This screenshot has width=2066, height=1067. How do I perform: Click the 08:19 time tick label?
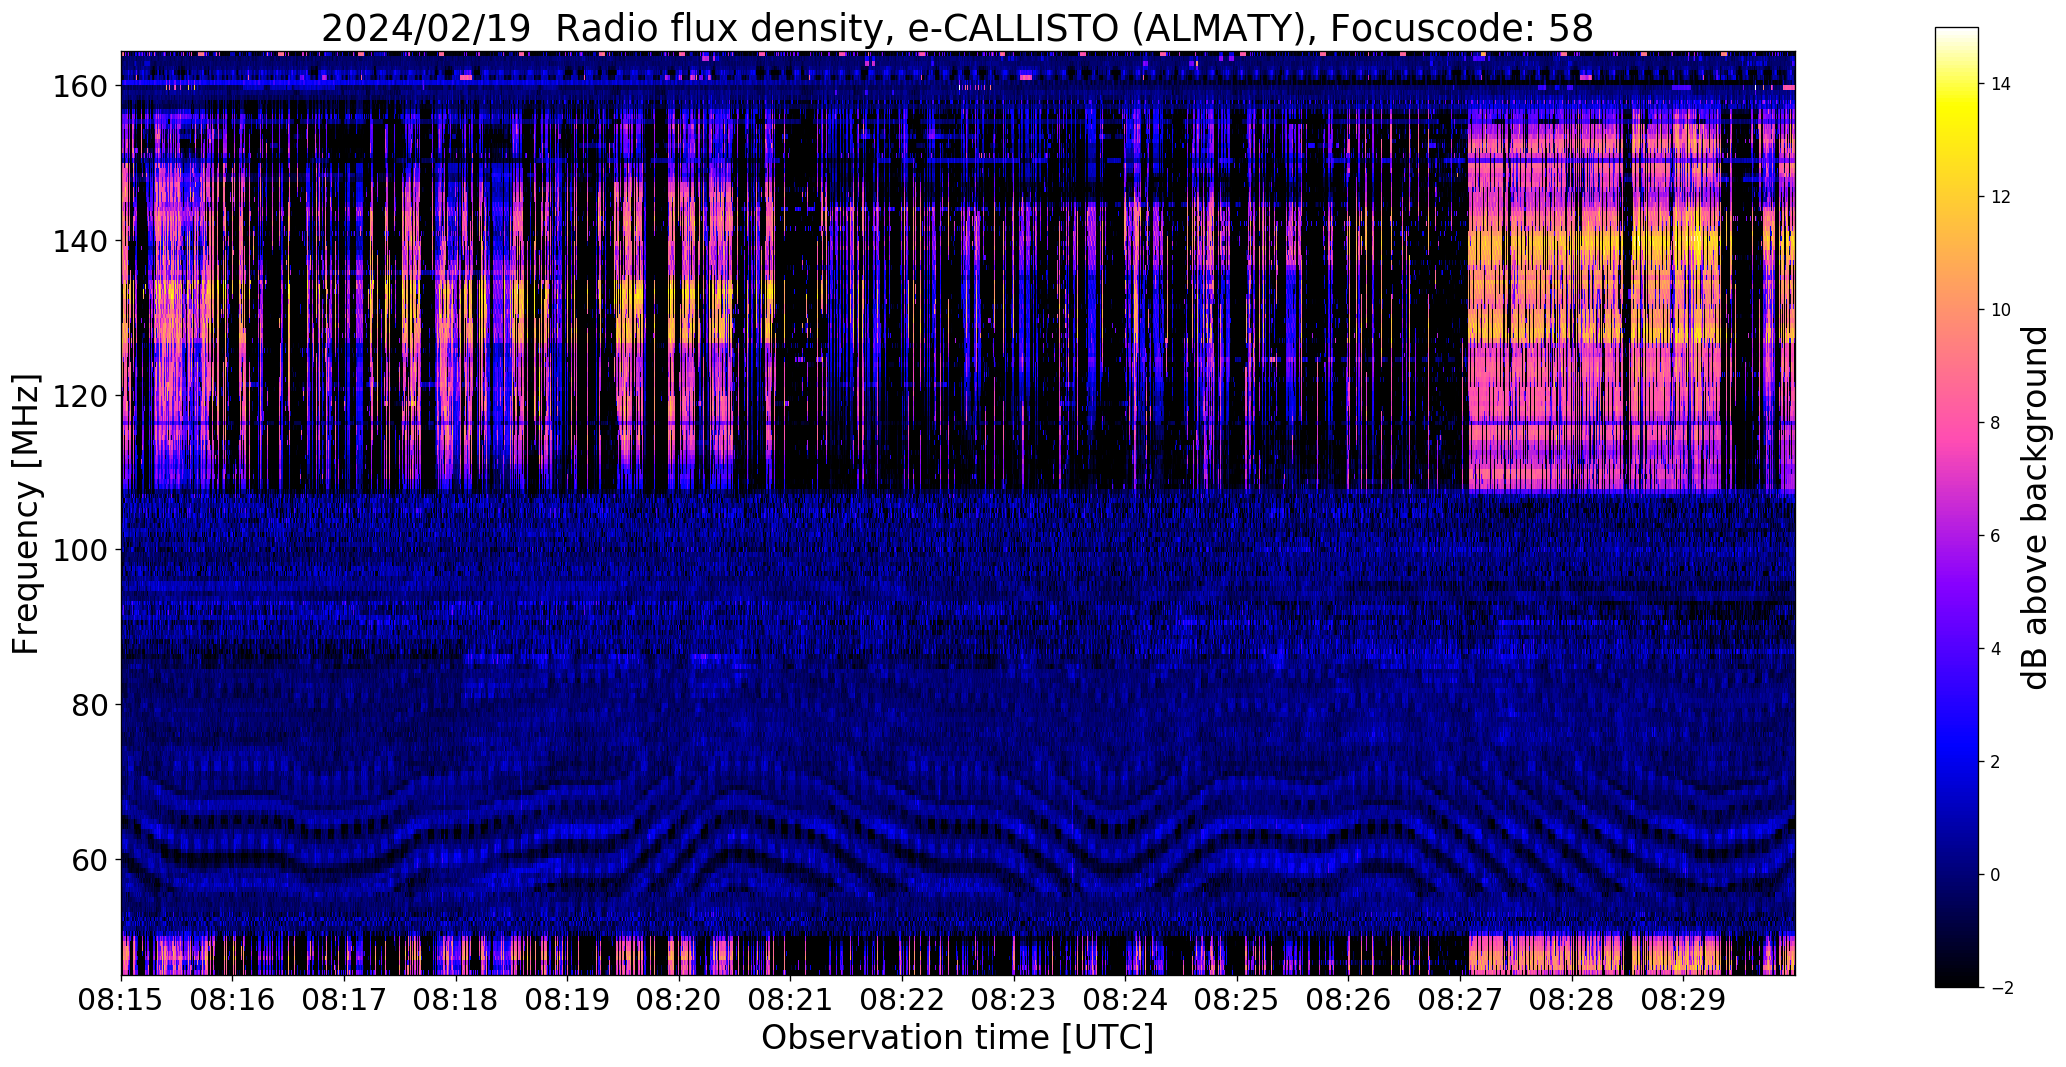click(x=568, y=999)
